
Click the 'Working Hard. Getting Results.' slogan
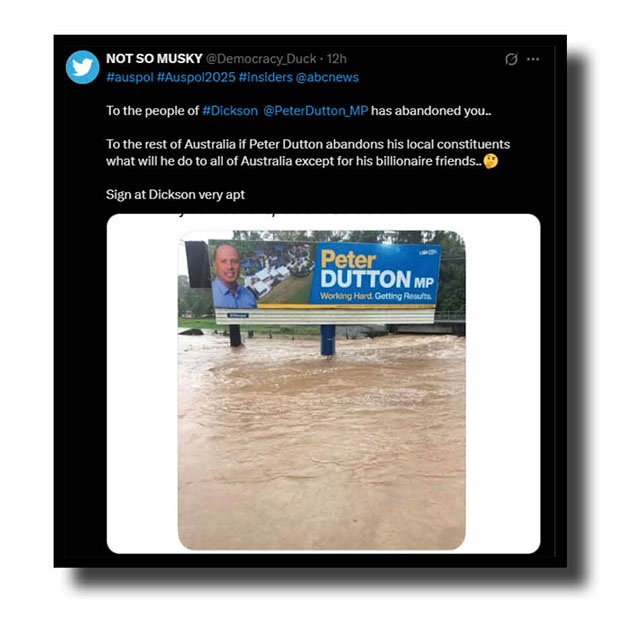(x=376, y=296)
